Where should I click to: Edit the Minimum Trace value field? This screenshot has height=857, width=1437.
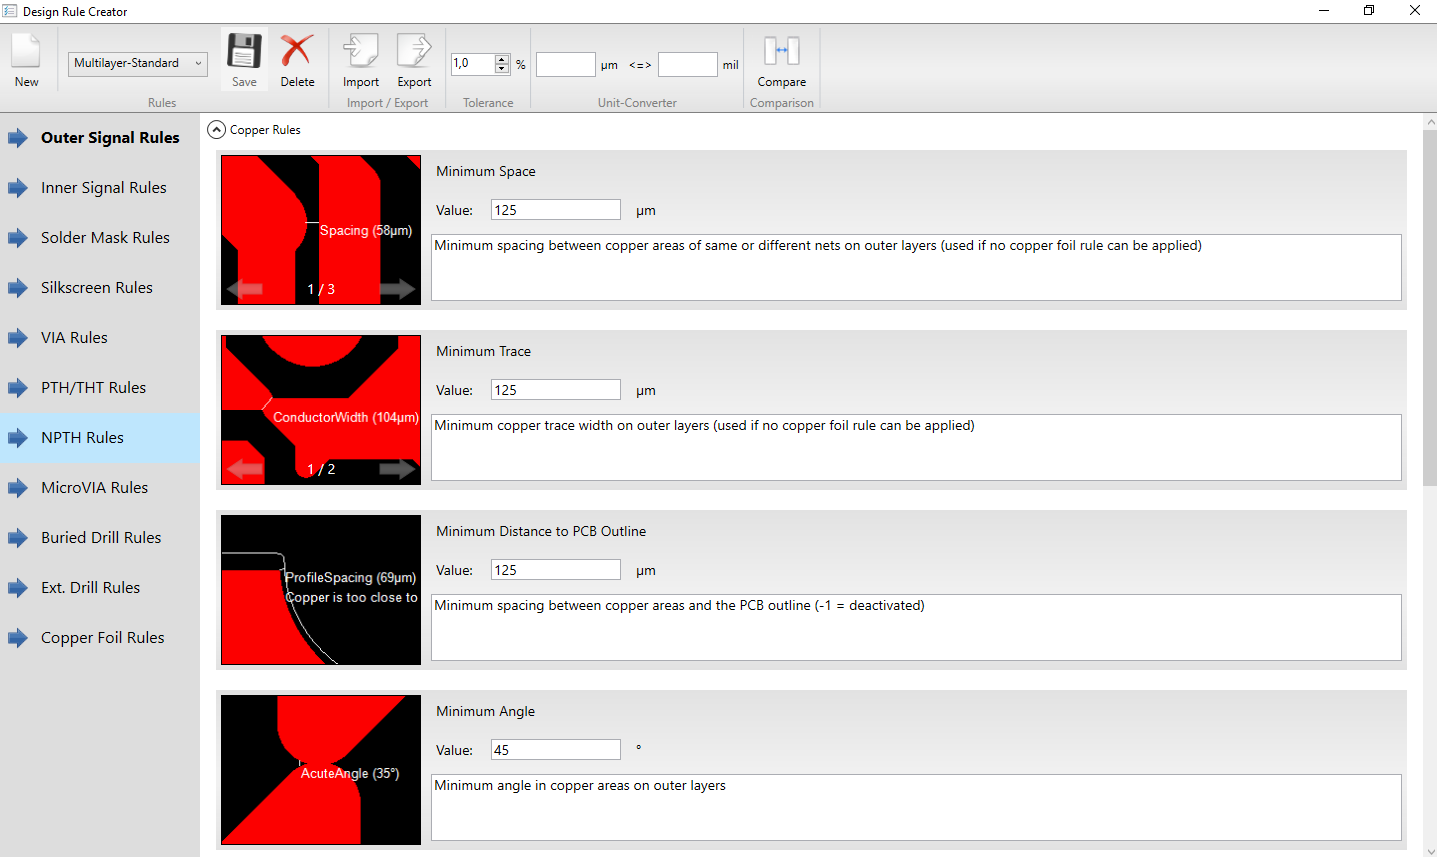coord(556,390)
